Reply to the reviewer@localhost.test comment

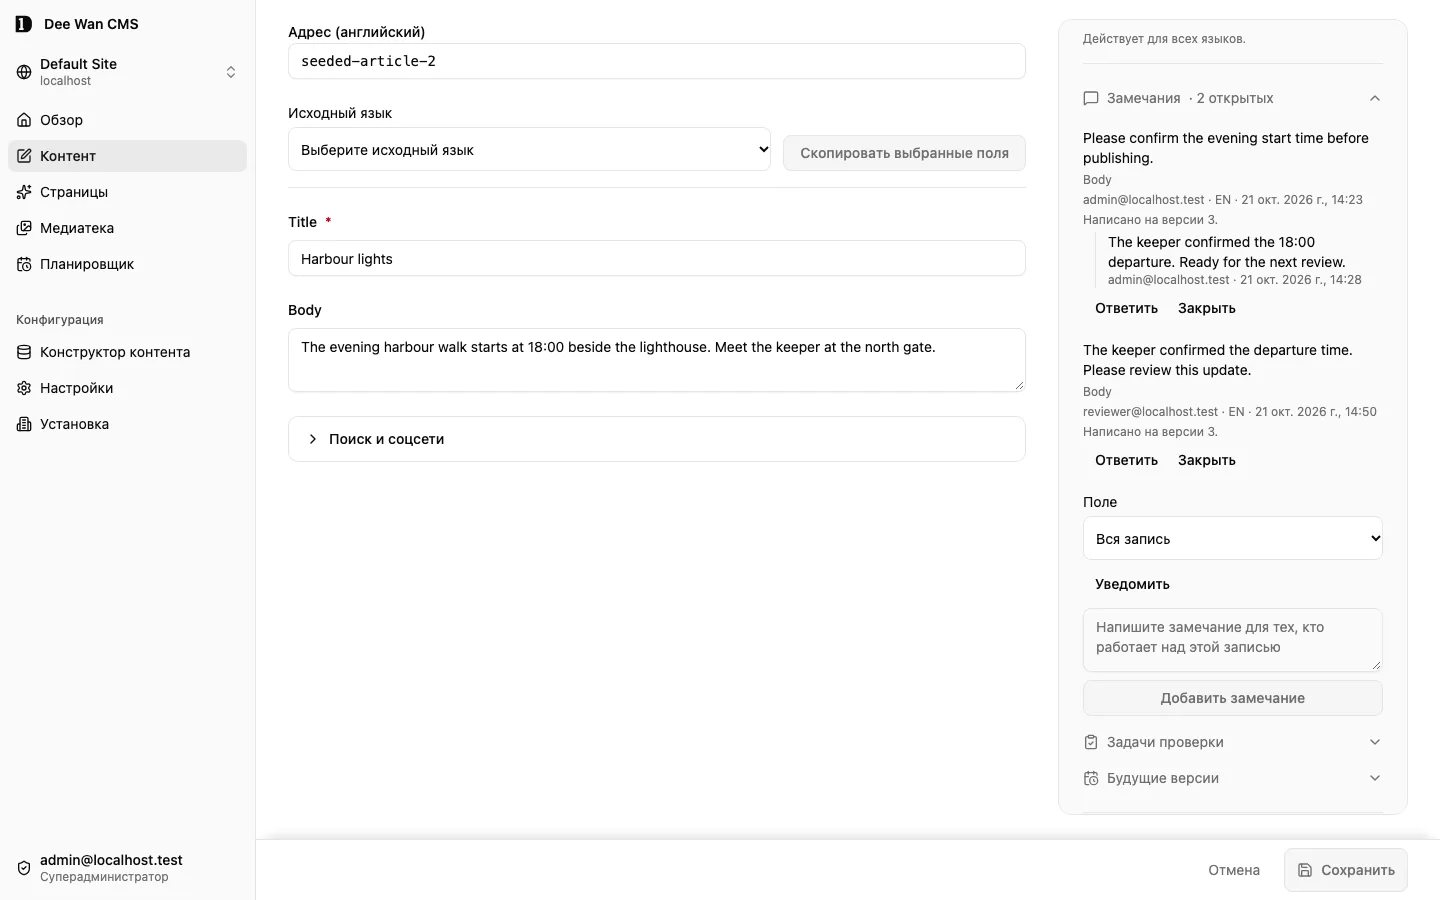tap(1126, 460)
